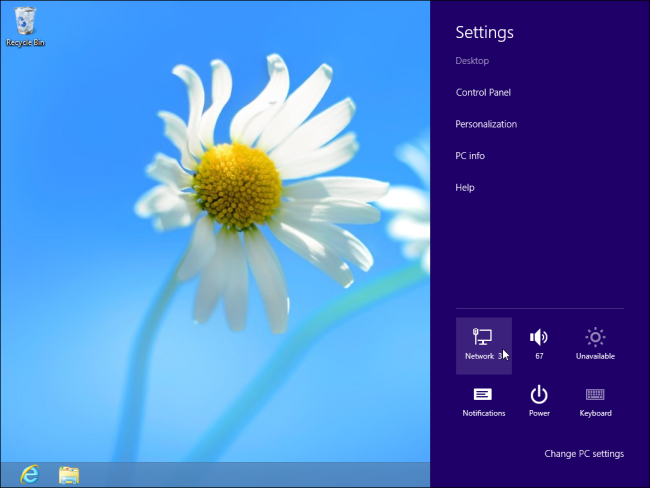
Task: Open the Keyboard layout icon
Action: pyautogui.click(x=595, y=402)
